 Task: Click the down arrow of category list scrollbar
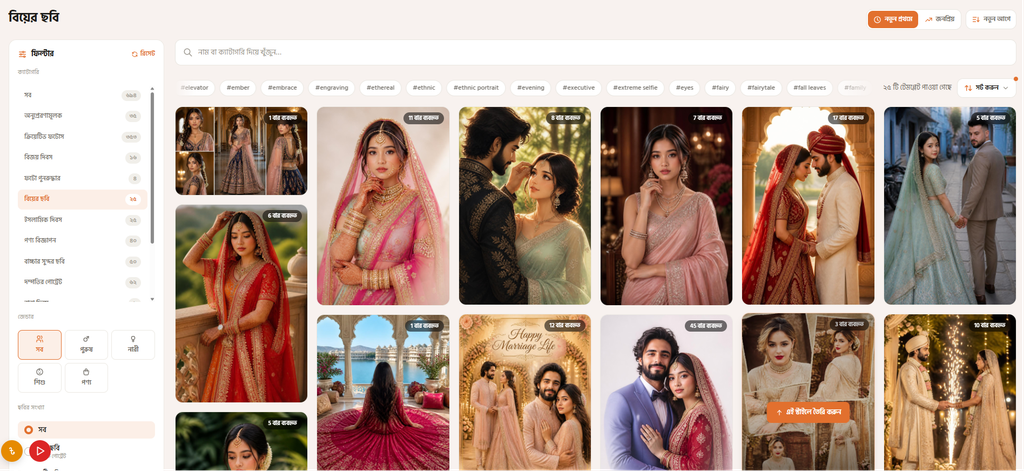click(152, 299)
